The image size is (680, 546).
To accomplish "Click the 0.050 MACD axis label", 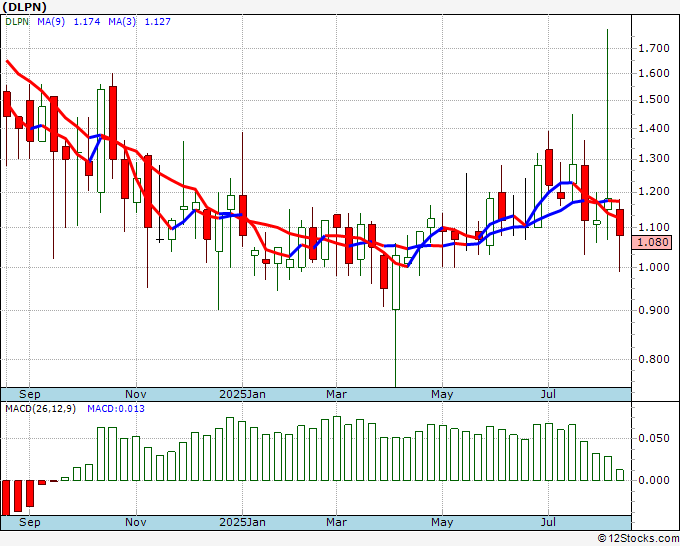I will (x=653, y=438).
